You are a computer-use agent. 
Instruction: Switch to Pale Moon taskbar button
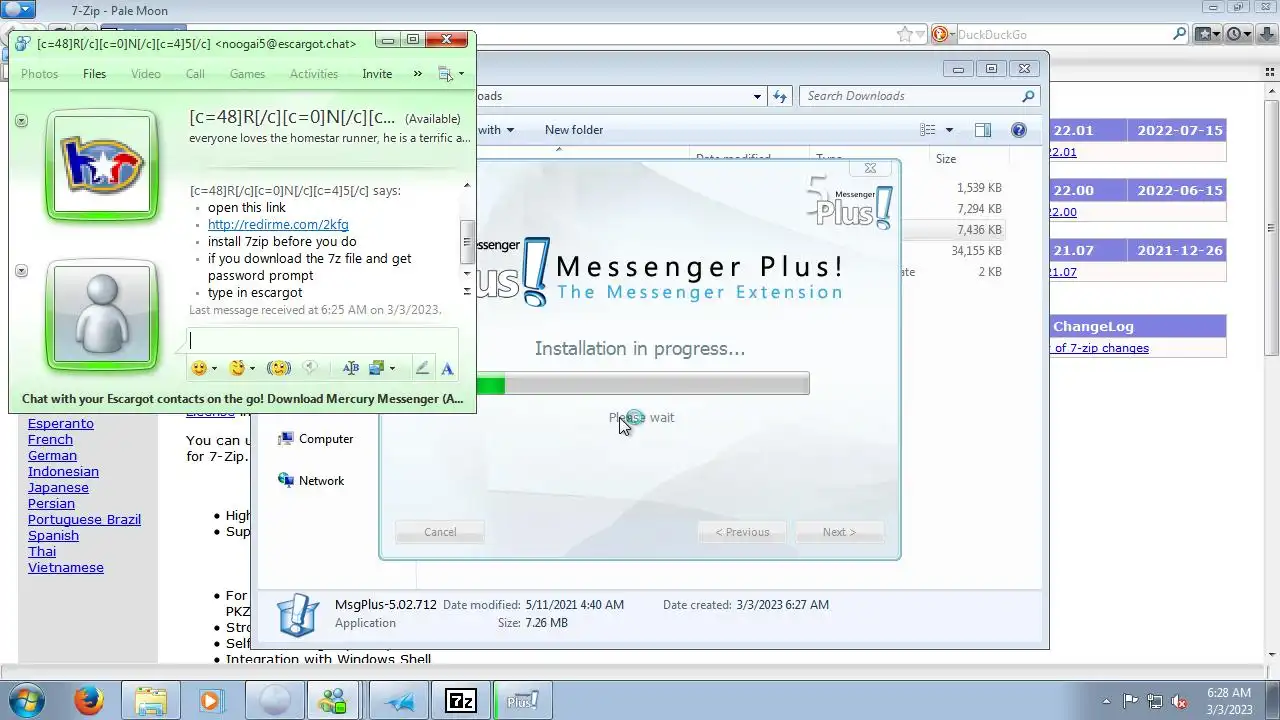tap(274, 701)
